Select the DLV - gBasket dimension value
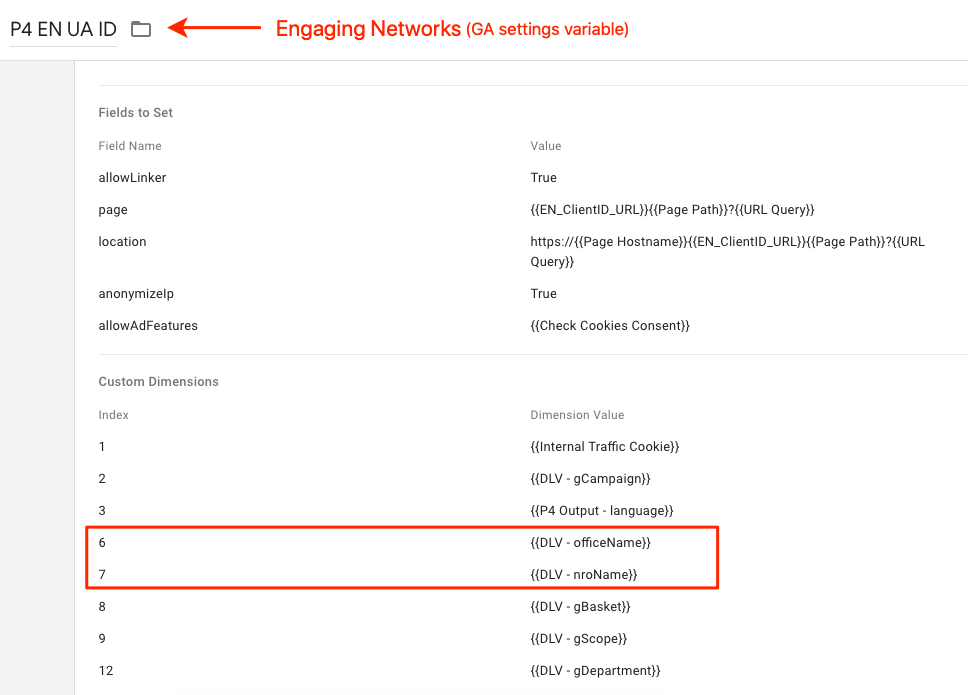Screen dimensions: 968x695 tap(580, 607)
